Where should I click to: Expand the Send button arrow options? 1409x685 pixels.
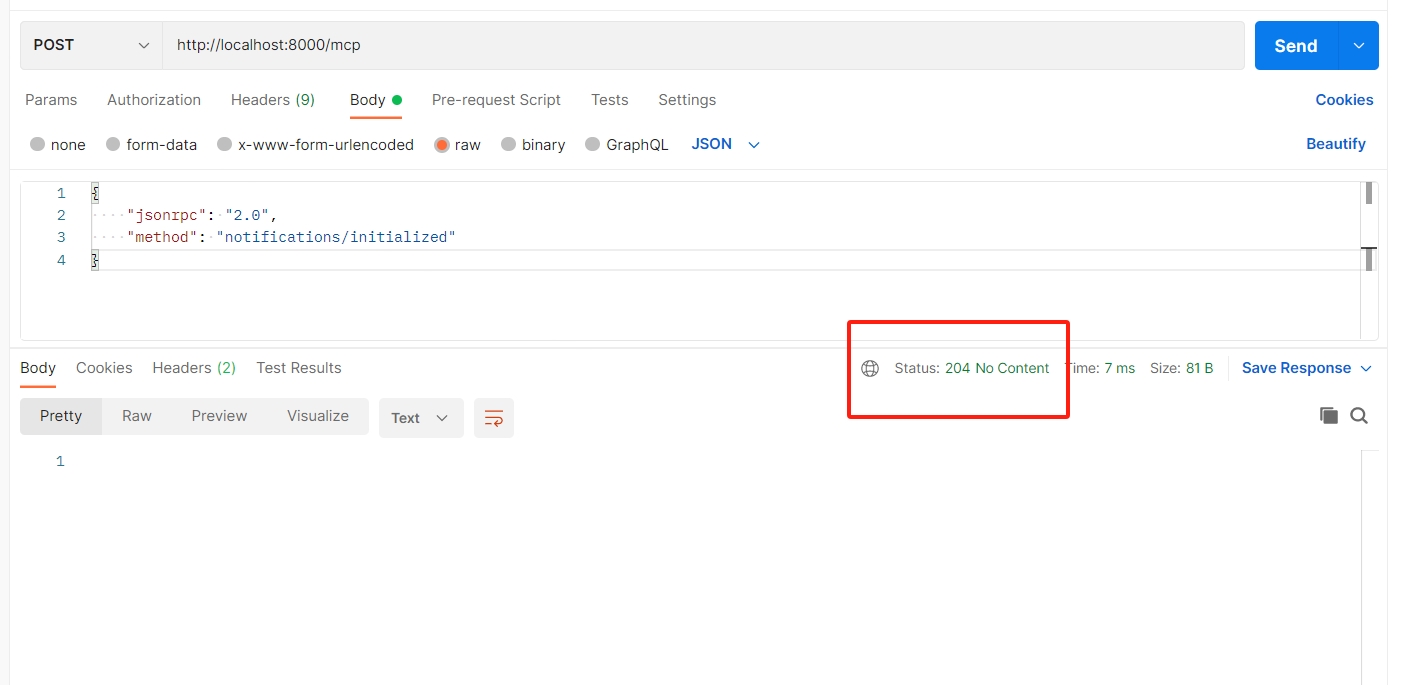point(1358,46)
